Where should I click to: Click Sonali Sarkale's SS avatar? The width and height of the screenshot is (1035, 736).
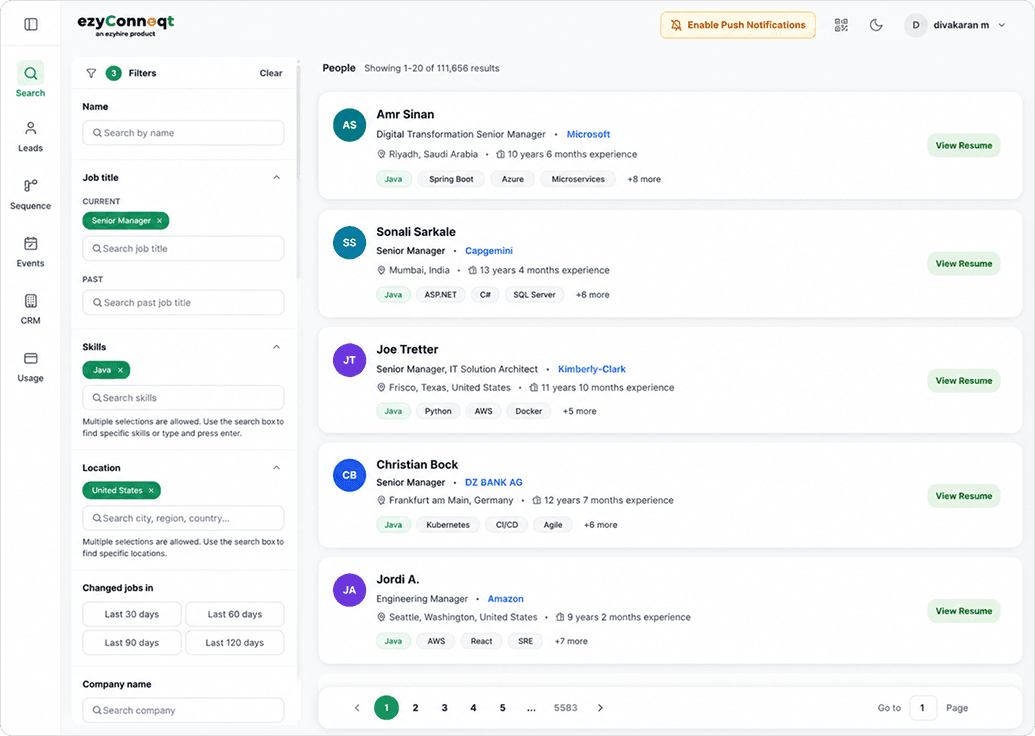349,242
